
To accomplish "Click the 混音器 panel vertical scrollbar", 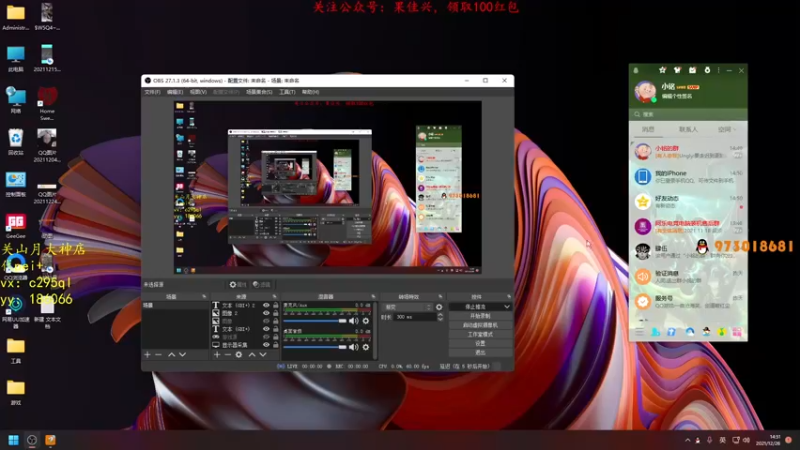I will (x=376, y=331).
